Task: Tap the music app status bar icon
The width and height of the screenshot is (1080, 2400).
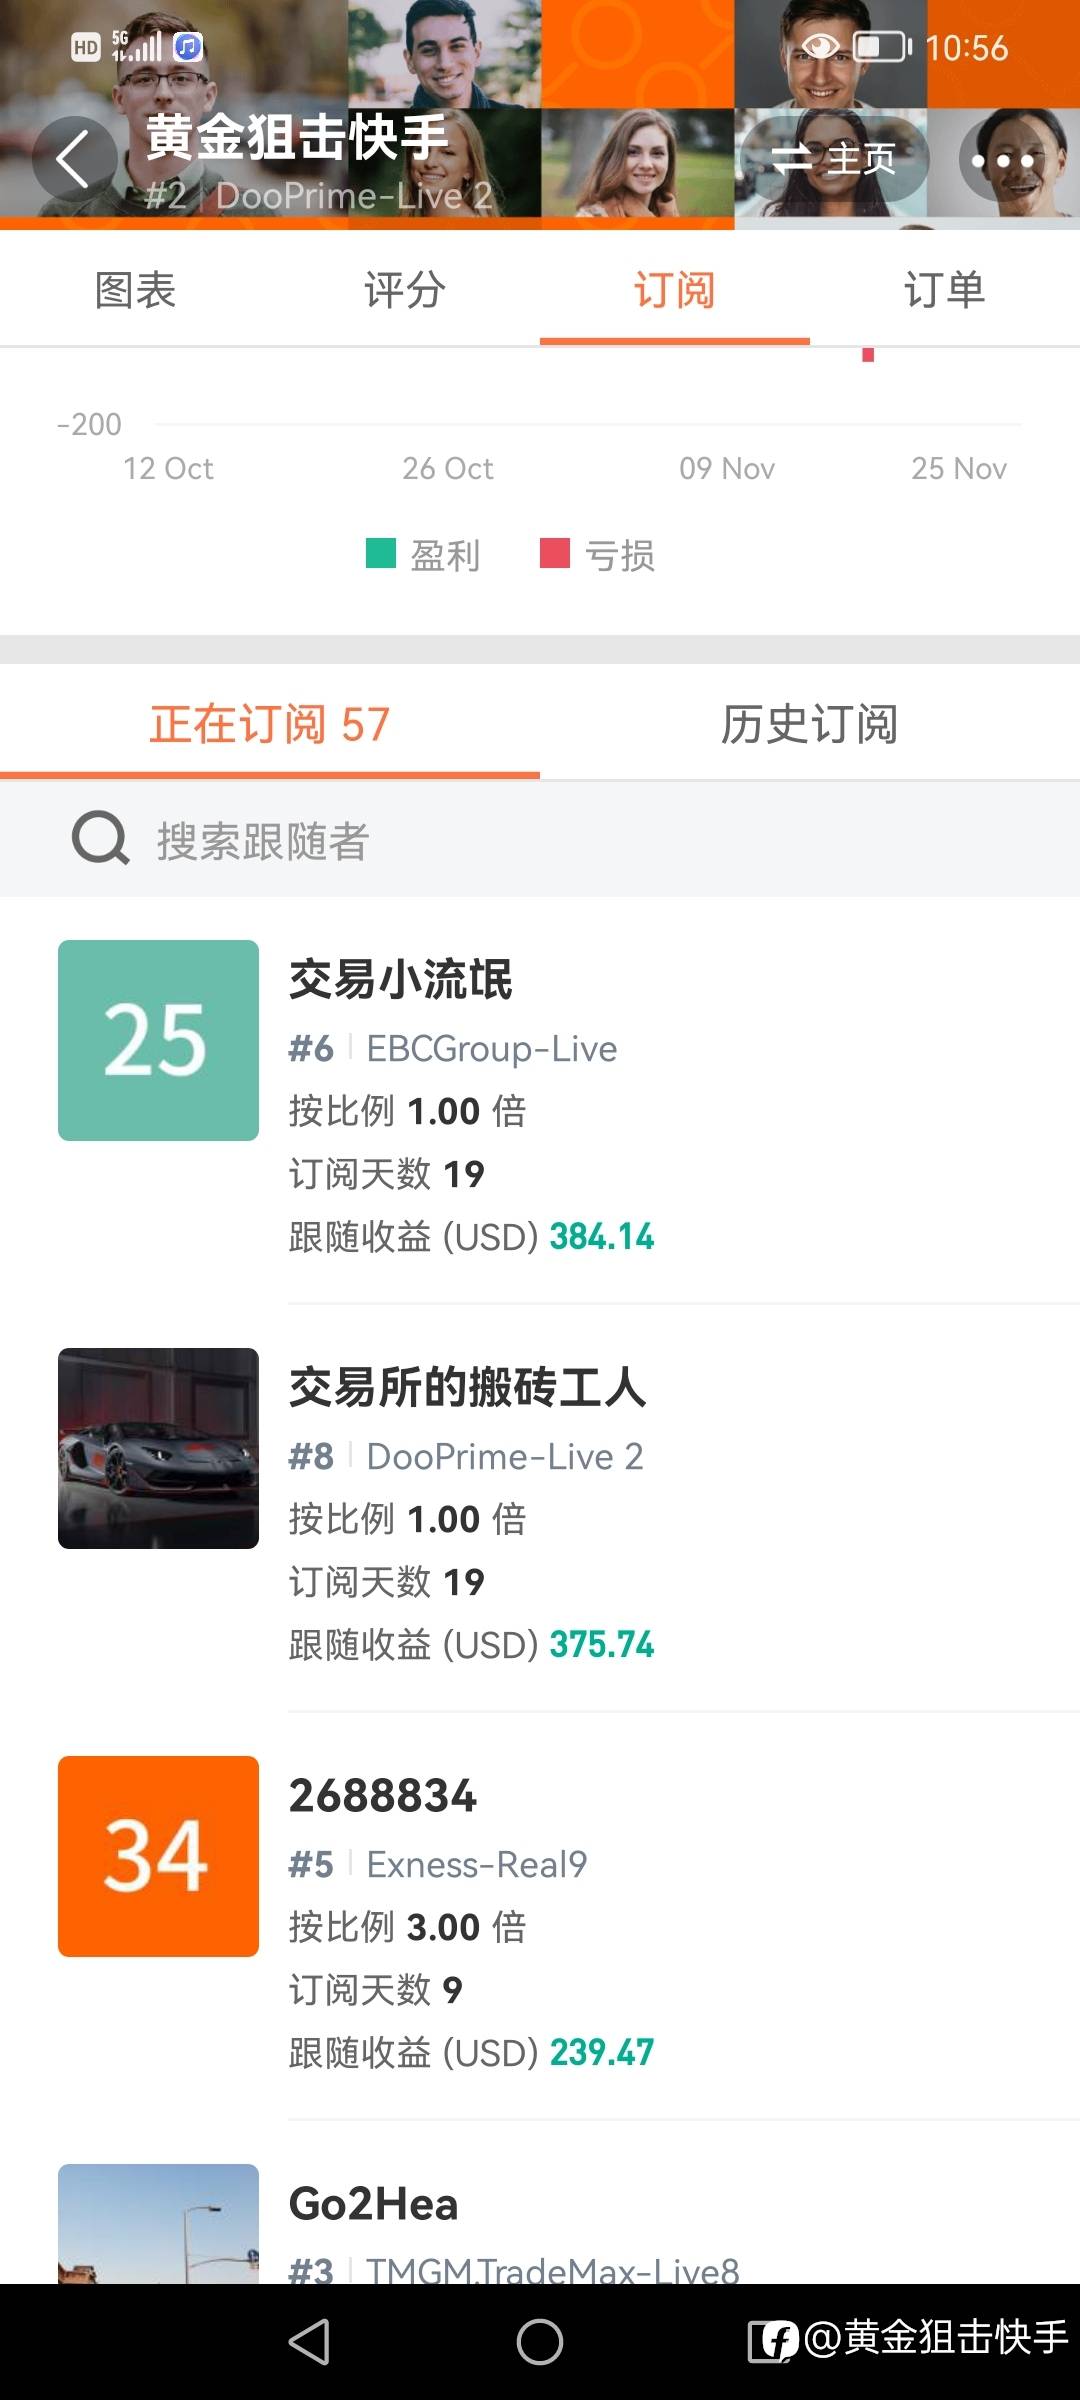Action: click(x=188, y=47)
